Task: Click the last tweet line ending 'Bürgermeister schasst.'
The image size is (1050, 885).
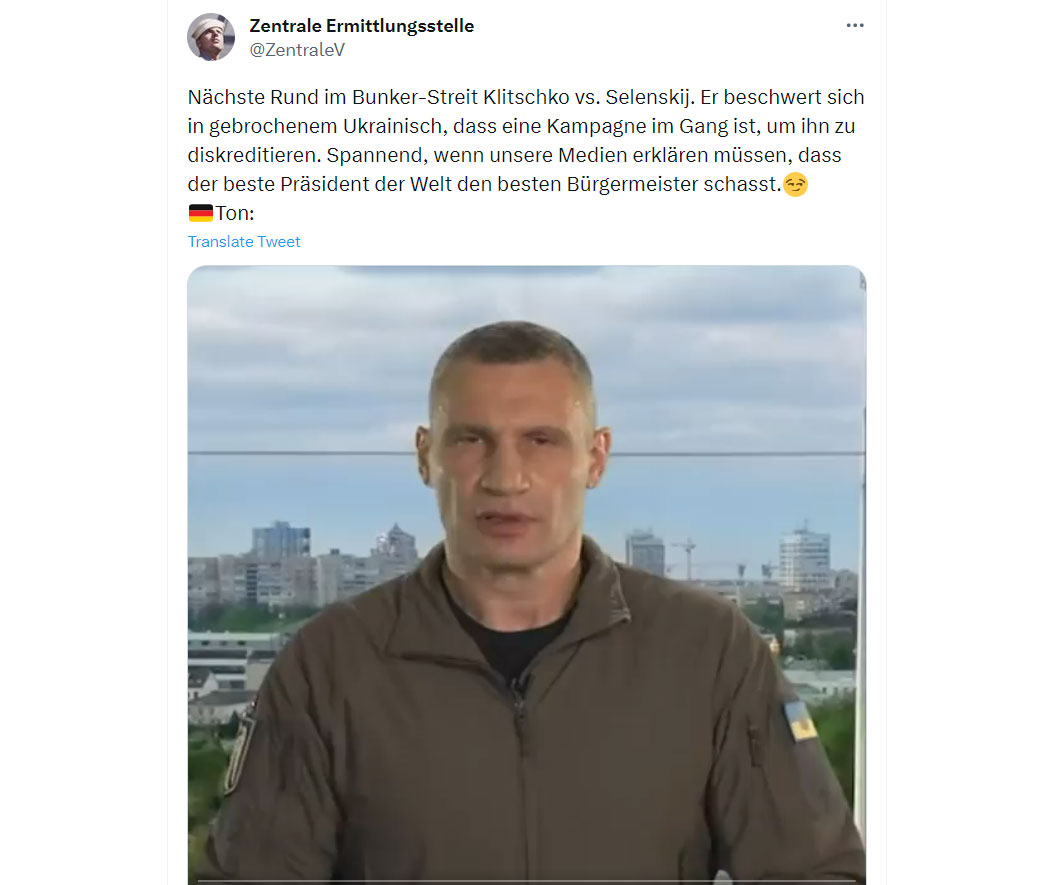Action: [x=484, y=184]
